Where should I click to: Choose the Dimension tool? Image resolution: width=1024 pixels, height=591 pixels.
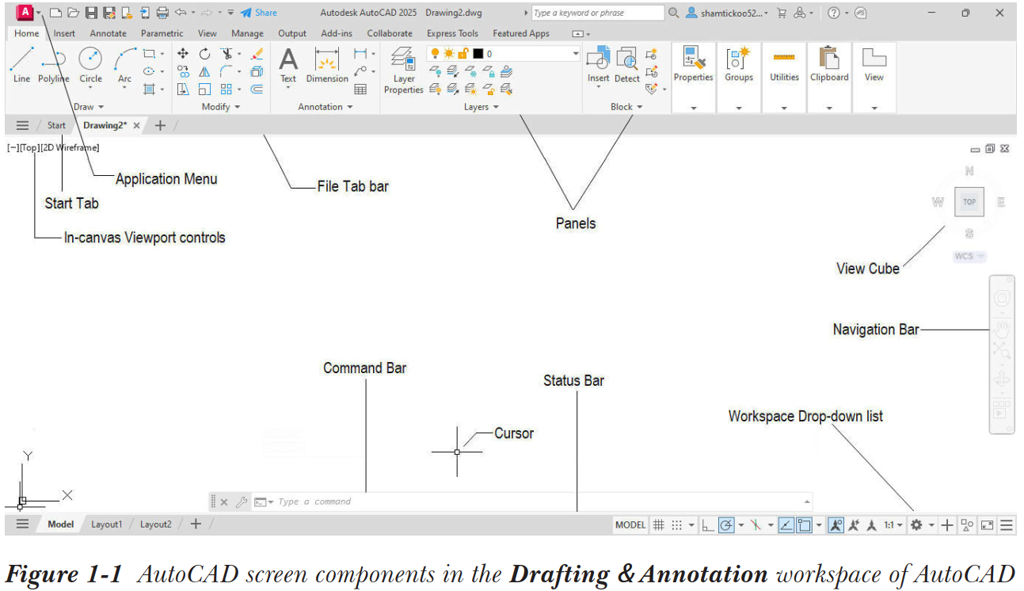(x=327, y=65)
